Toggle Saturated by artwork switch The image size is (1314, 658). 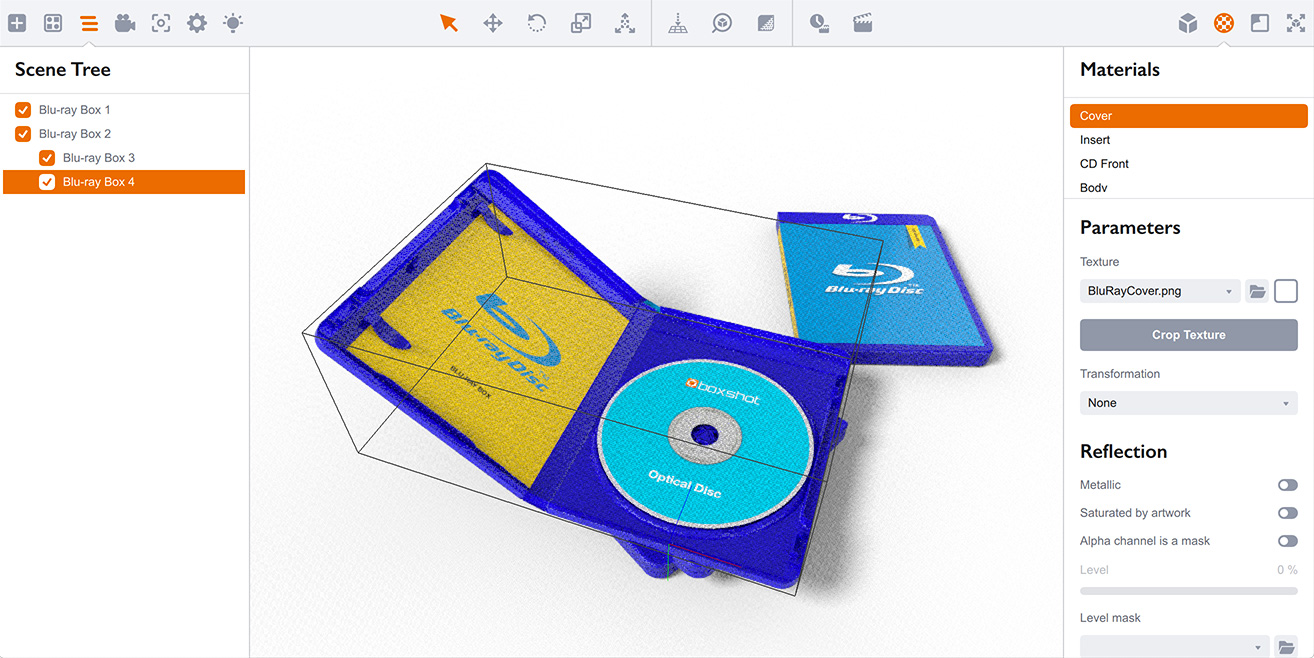(1288, 513)
